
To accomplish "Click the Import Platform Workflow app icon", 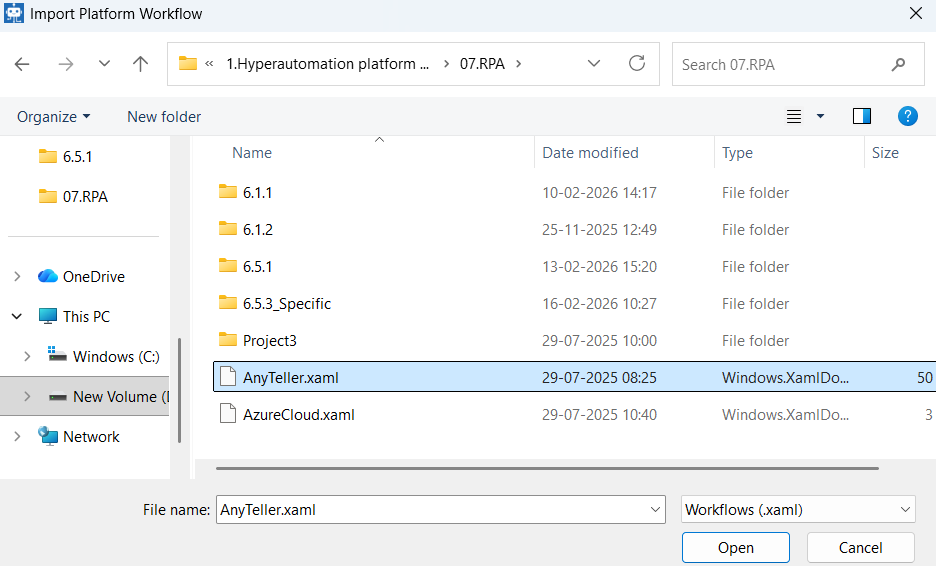I will tap(14, 13).
